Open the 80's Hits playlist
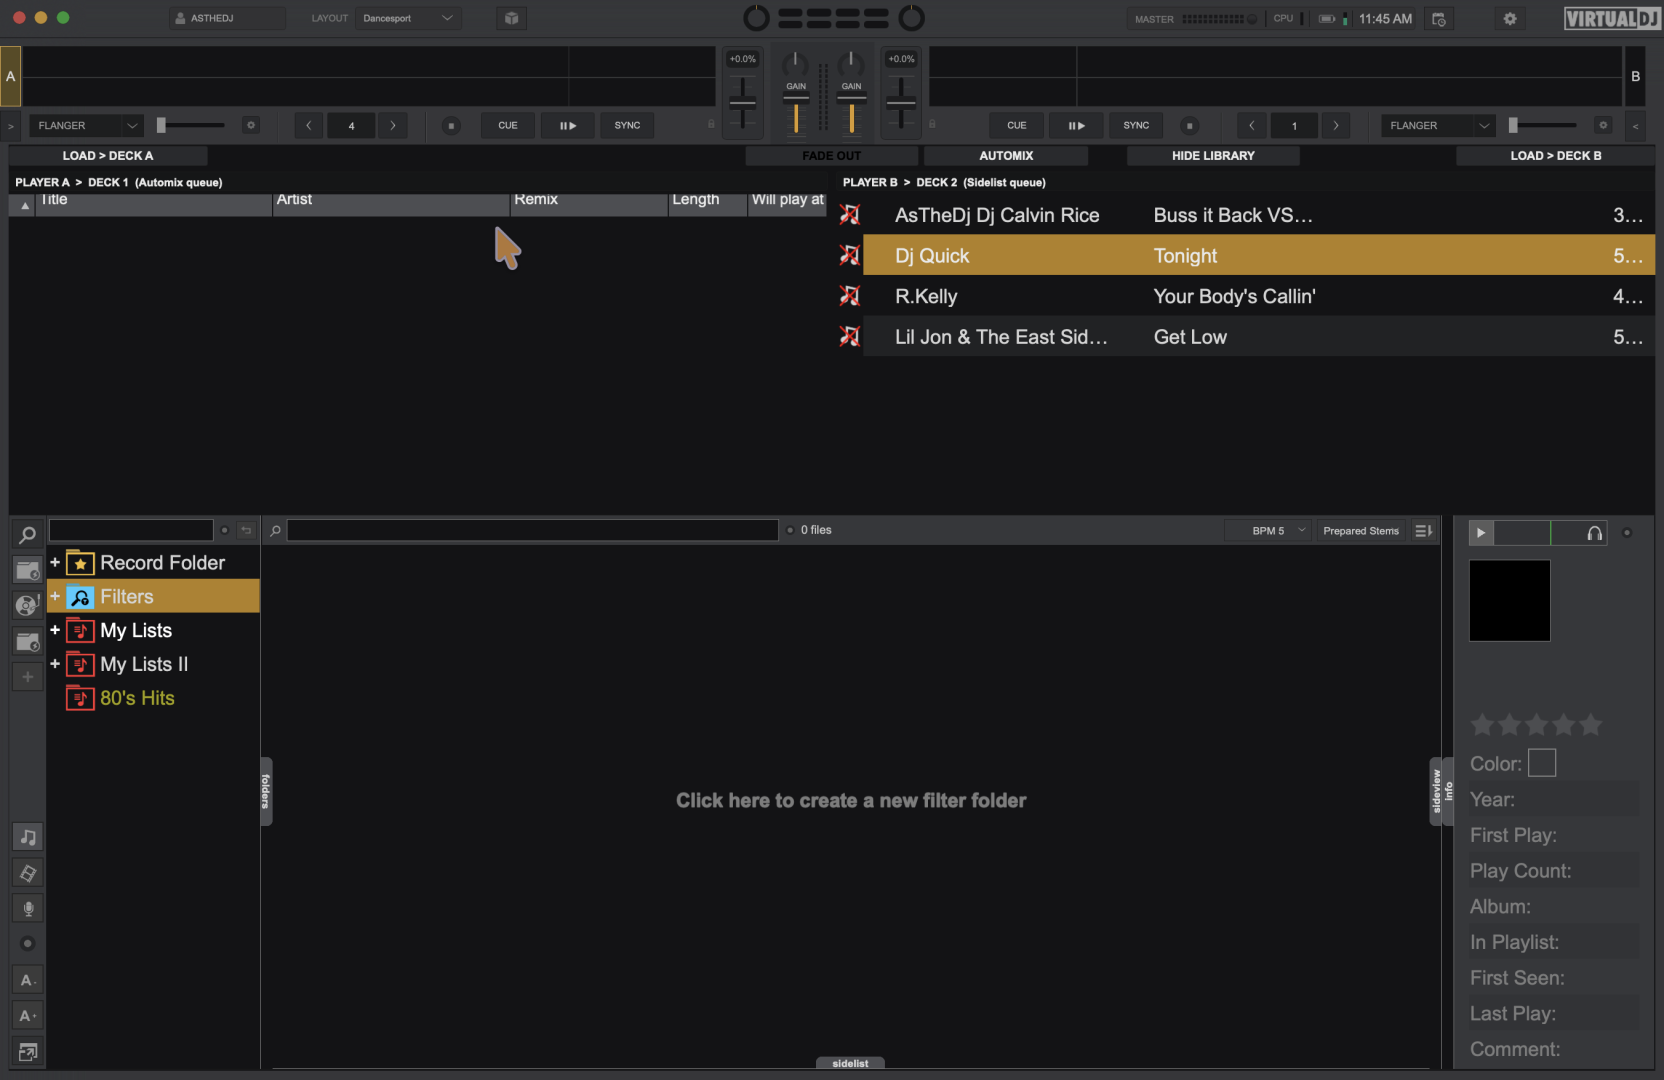Viewport: 1664px width, 1080px height. 137,698
